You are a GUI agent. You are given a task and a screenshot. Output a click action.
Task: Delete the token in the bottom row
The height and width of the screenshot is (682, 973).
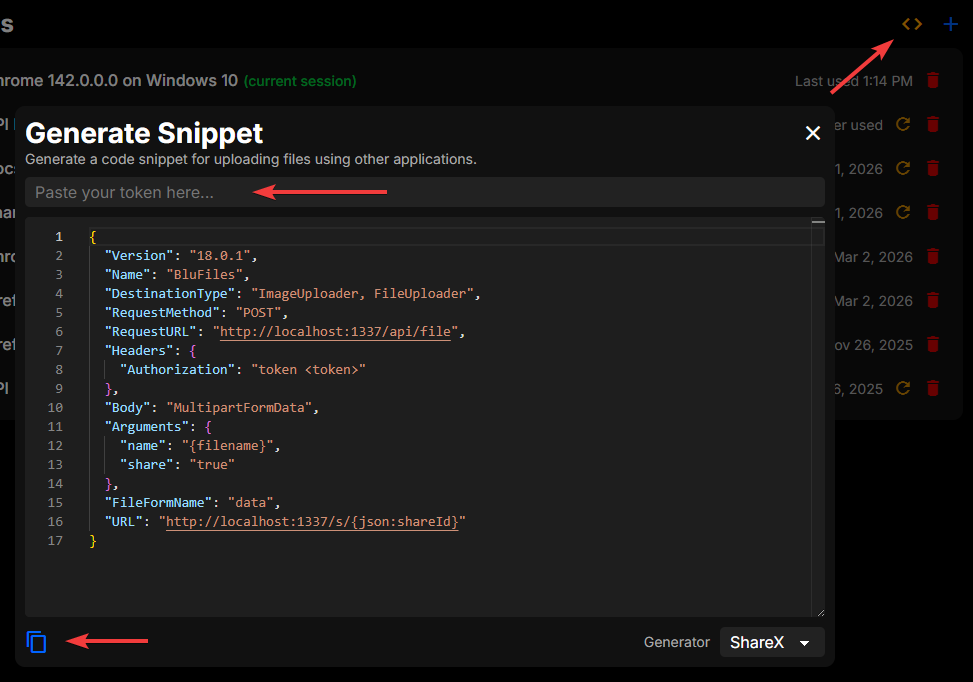coord(933,388)
